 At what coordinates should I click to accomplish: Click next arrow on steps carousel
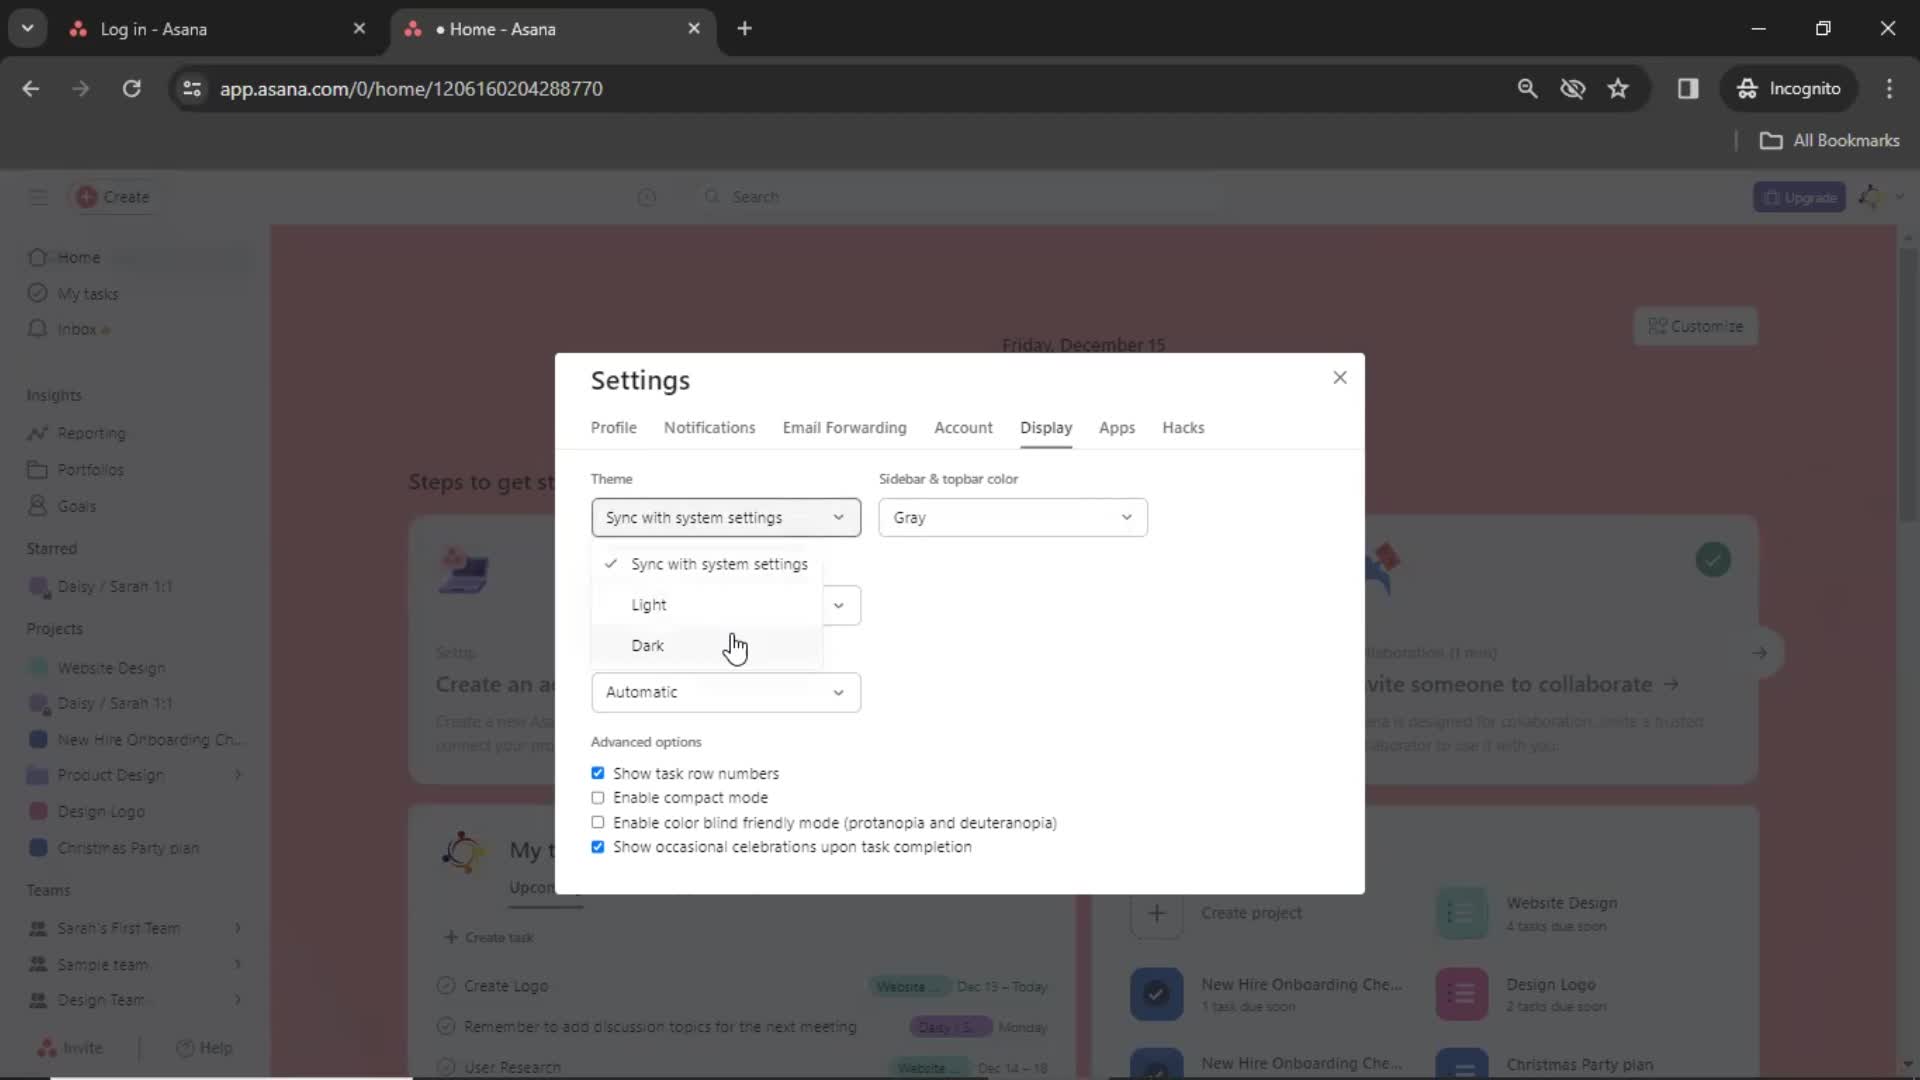point(1760,653)
